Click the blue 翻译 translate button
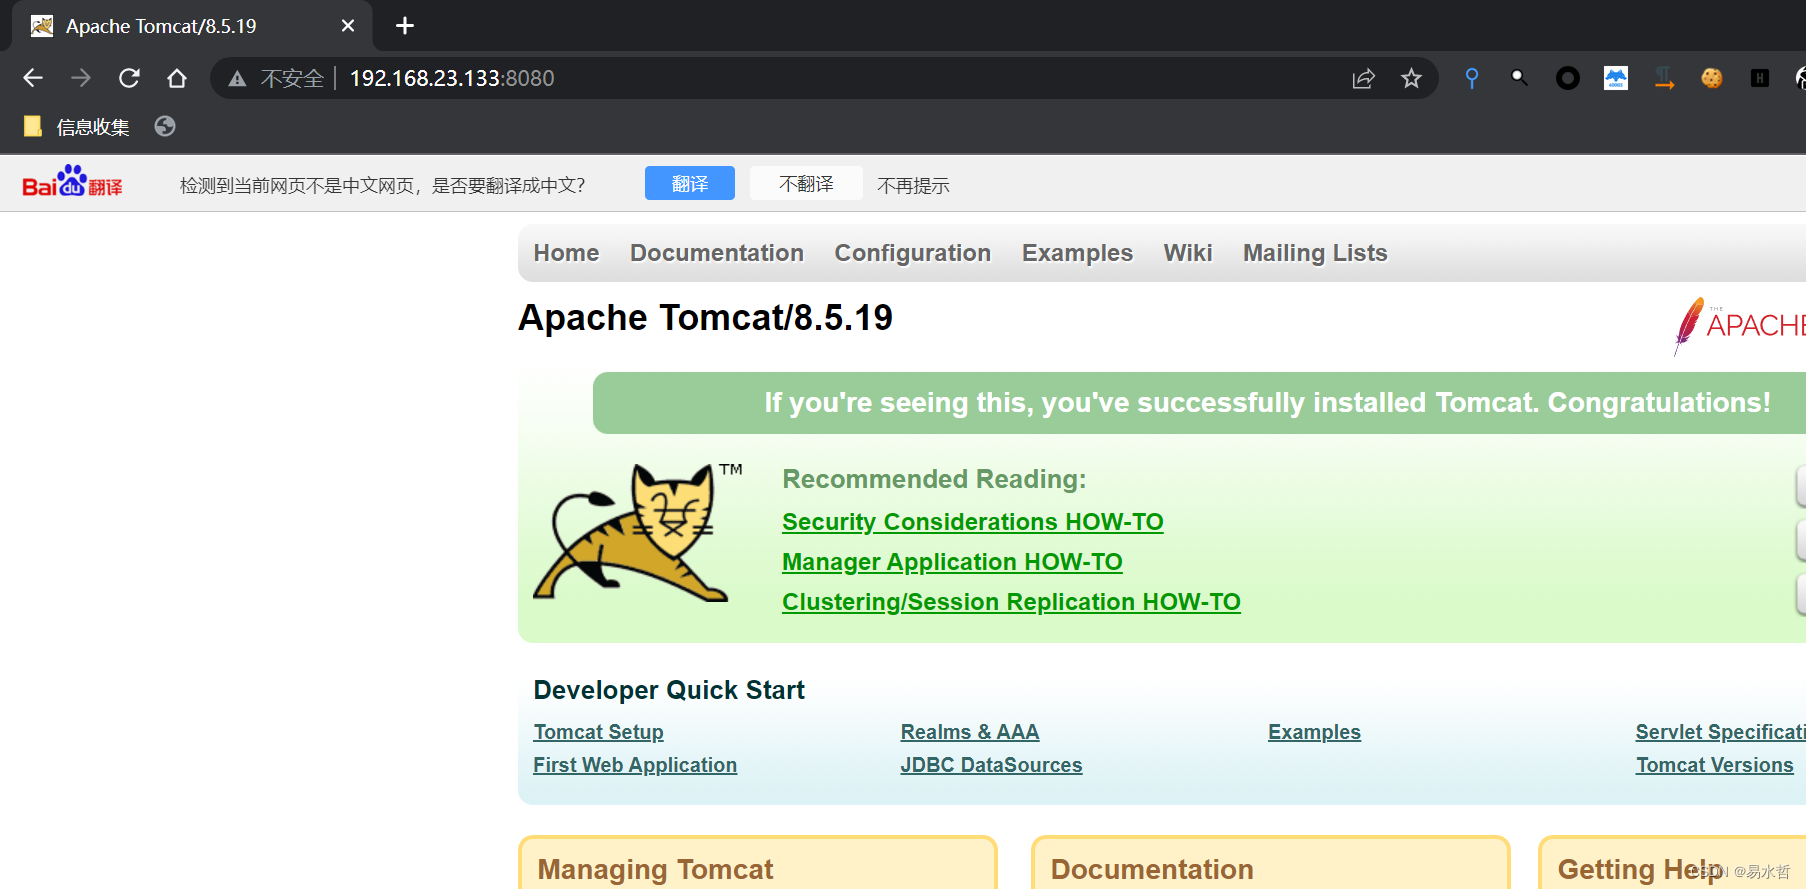 tap(690, 184)
